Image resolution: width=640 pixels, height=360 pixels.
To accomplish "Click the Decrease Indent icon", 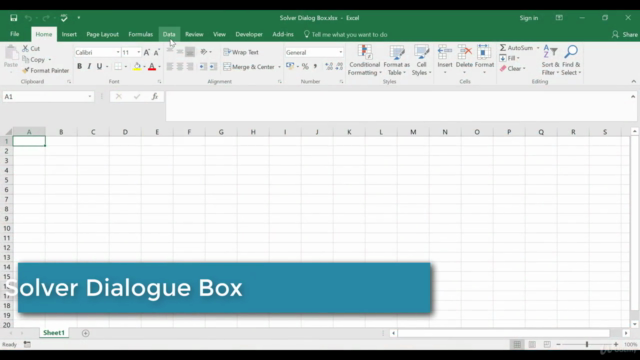I will tap(203, 67).
